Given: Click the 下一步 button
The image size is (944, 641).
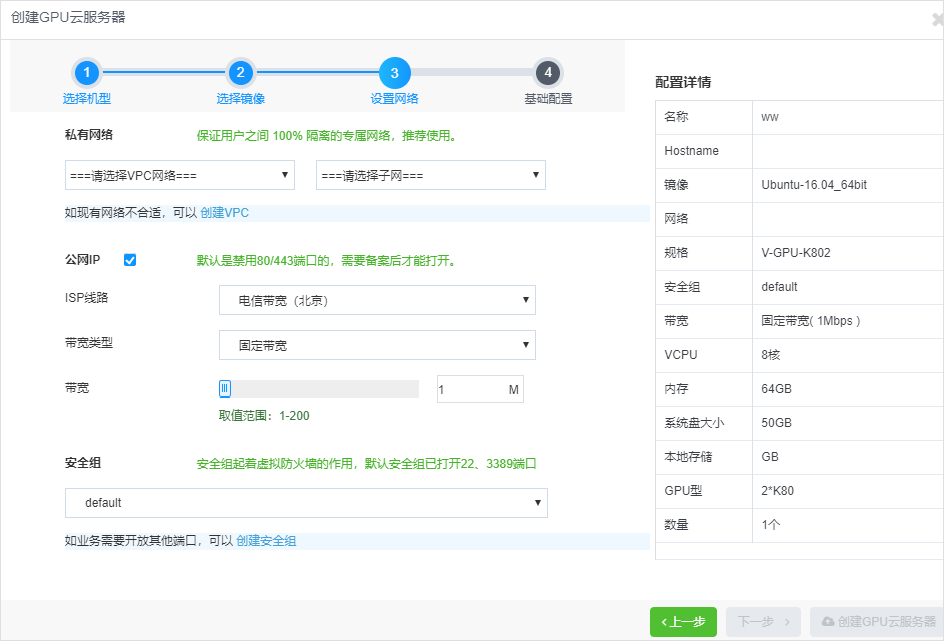Looking at the screenshot, I should [763, 622].
